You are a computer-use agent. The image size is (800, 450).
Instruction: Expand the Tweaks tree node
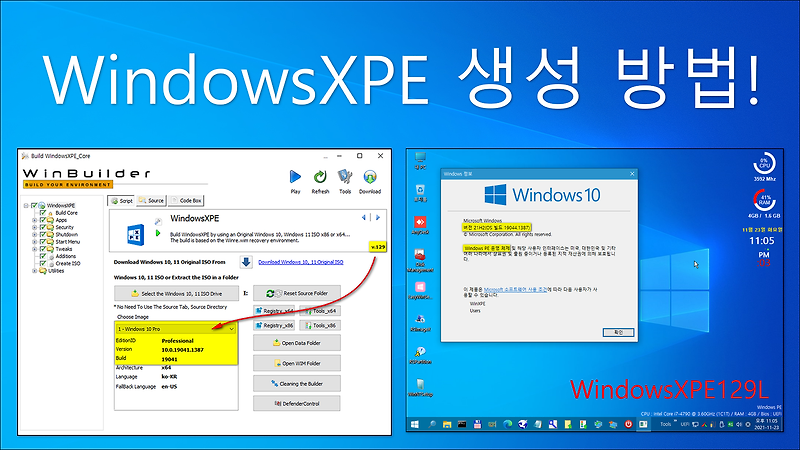pyautogui.click(x=35, y=249)
